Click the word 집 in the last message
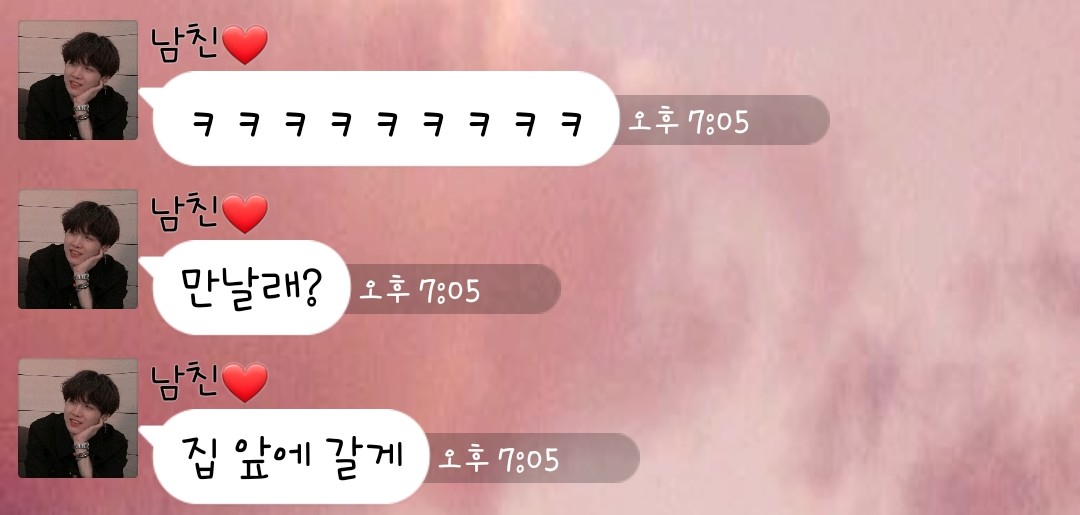The image size is (1080, 515). [x=201, y=455]
